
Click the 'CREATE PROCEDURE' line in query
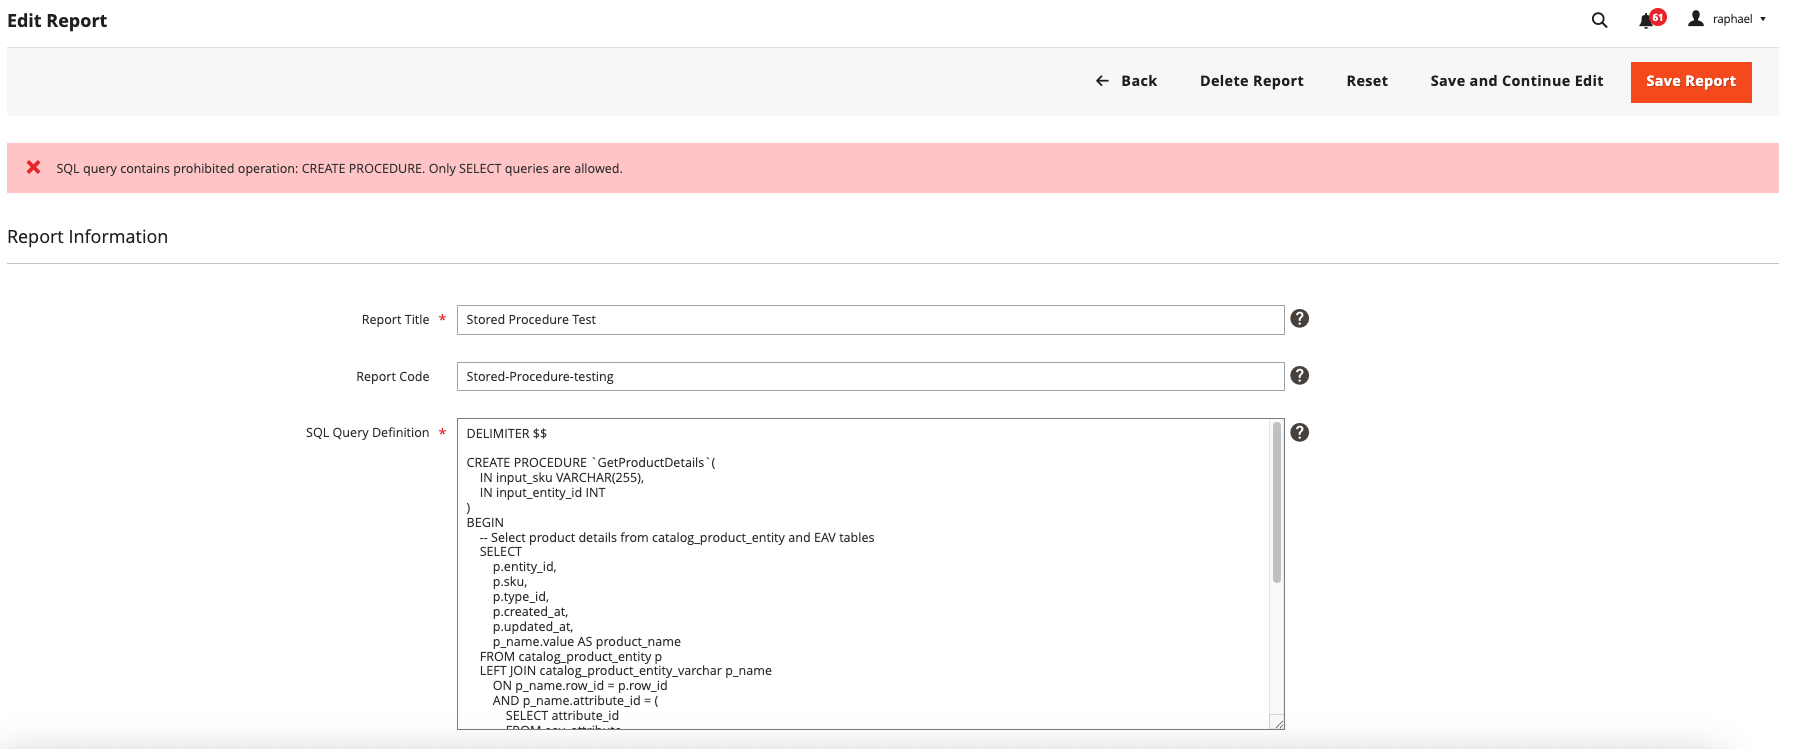(x=591, y=463)
